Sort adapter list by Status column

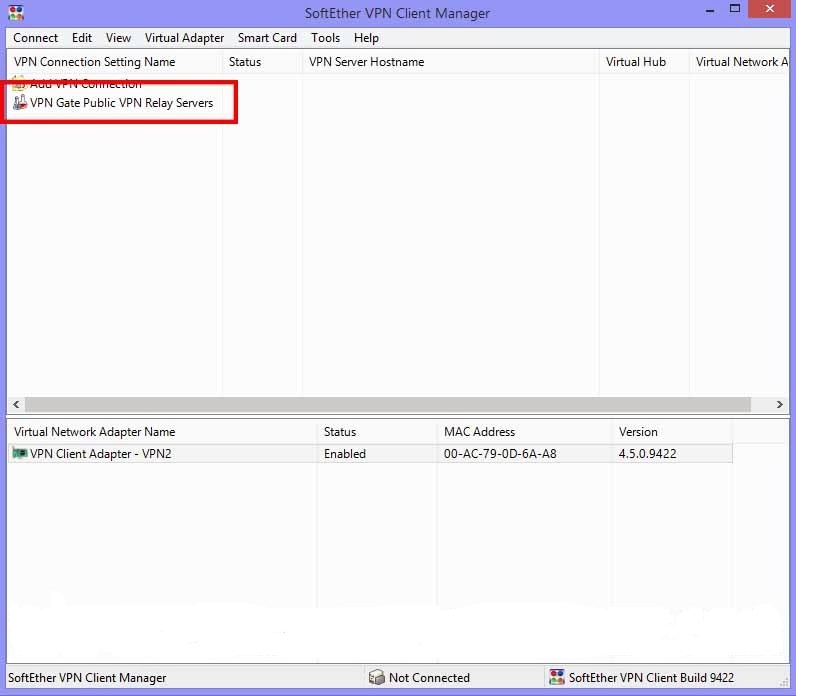click(377, 432)
